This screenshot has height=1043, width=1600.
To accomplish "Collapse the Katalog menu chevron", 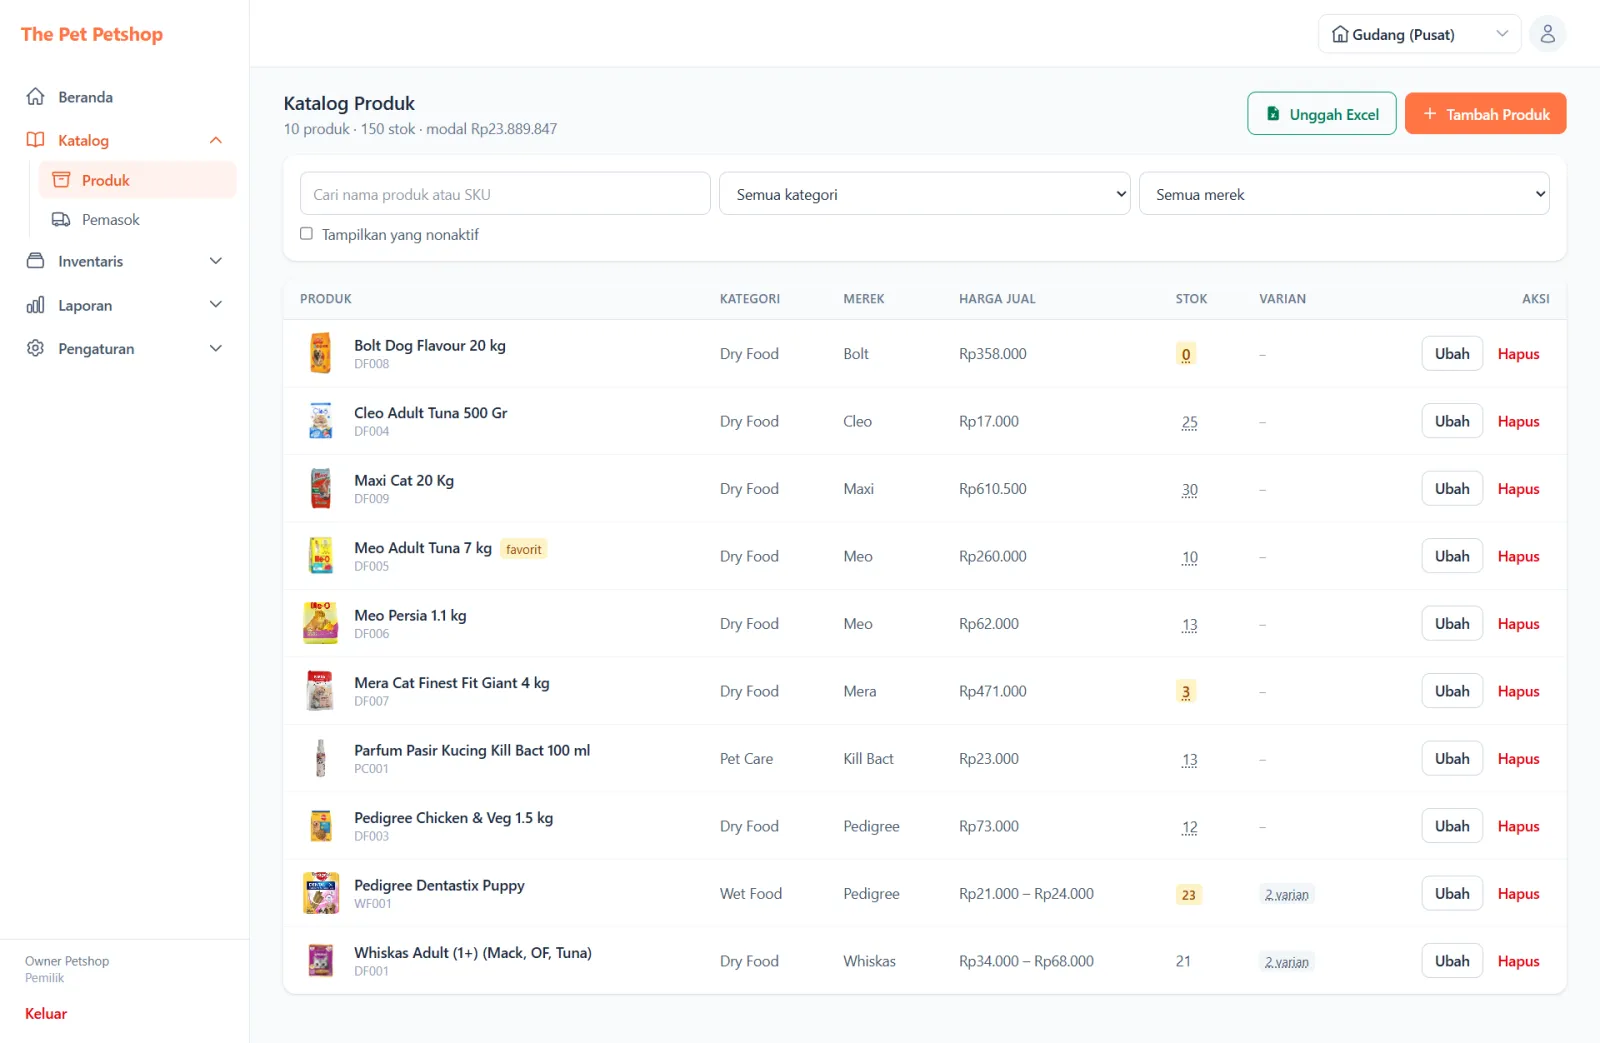I will tap(216, 140).
